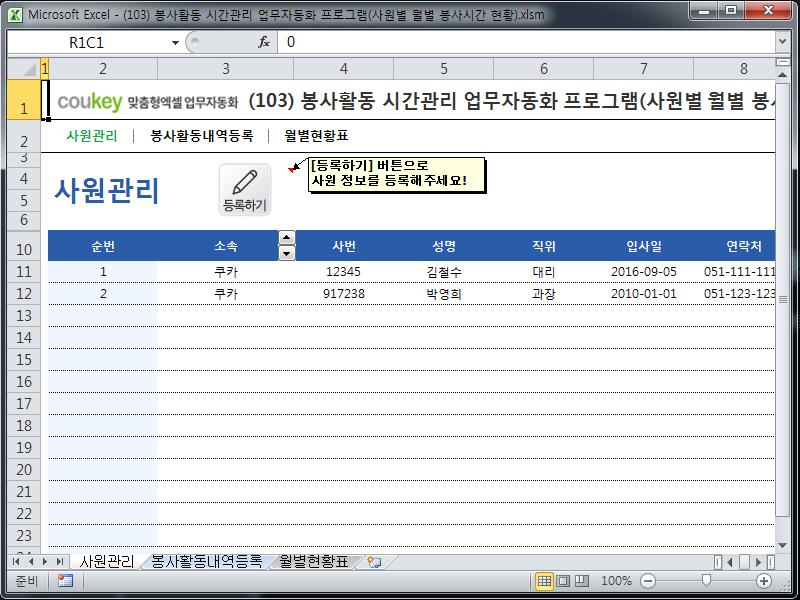Switch to the 봉사활동내역등록 sheet tab
The width and height of the screenshot is (800, 600).
[206, 562]
